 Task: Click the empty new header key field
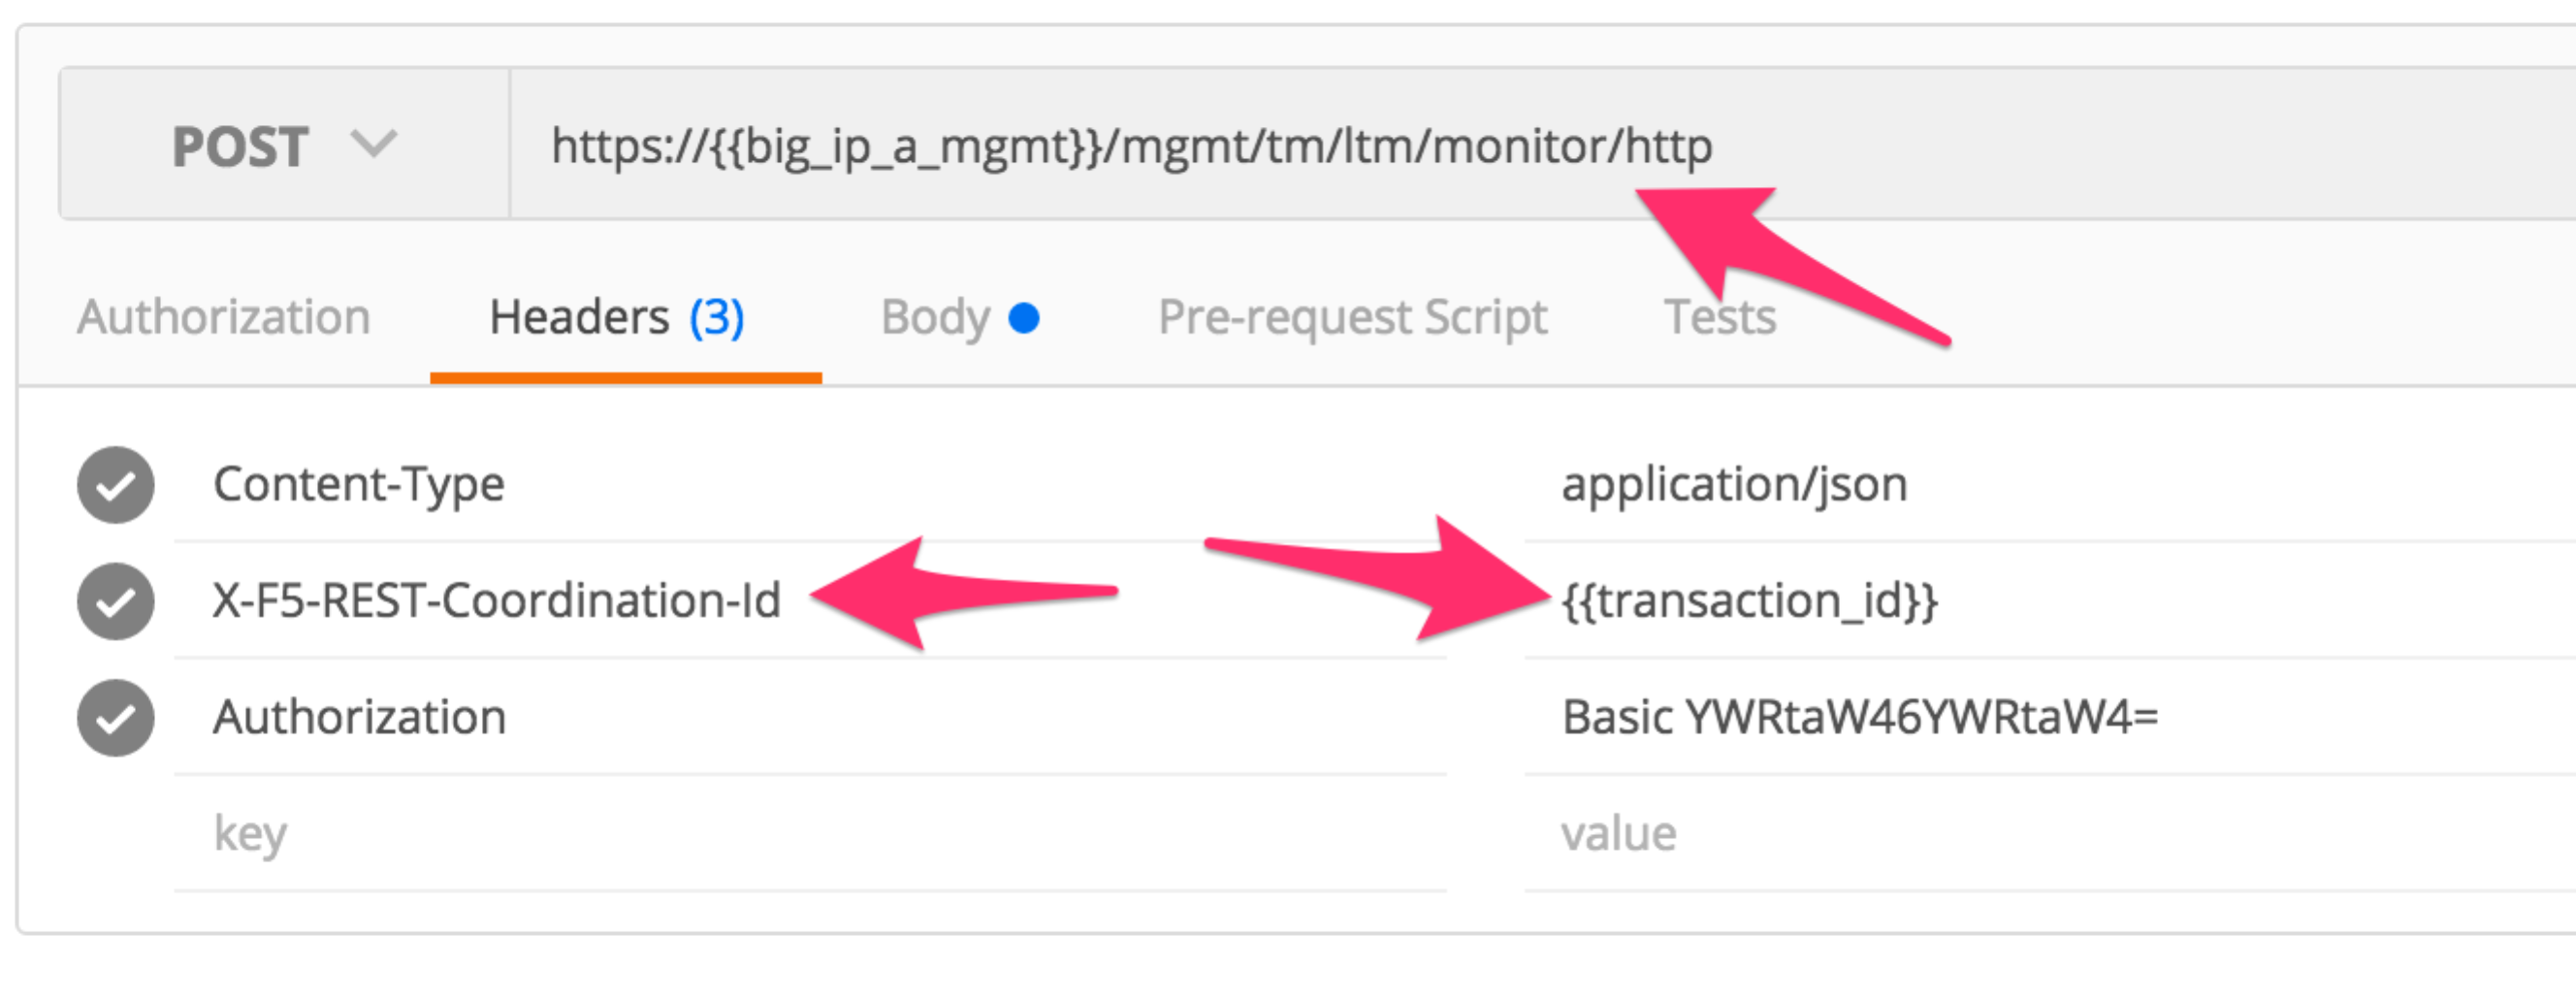(x=810, y=834)
